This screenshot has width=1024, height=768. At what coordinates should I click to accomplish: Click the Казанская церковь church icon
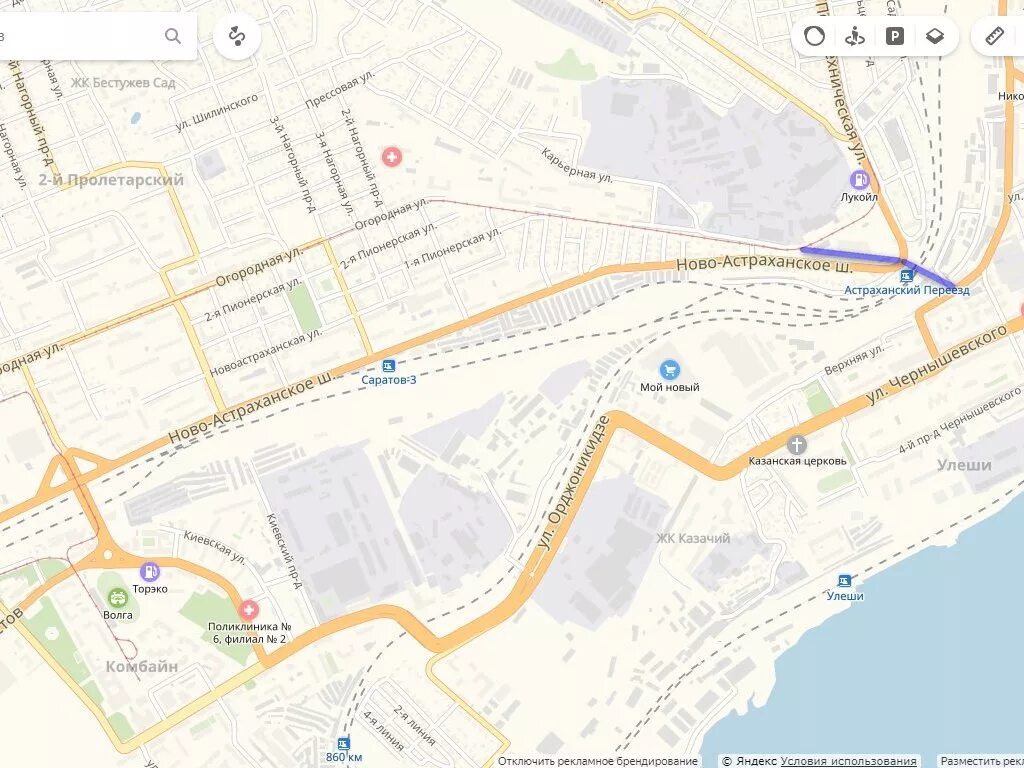pos(797,445)
